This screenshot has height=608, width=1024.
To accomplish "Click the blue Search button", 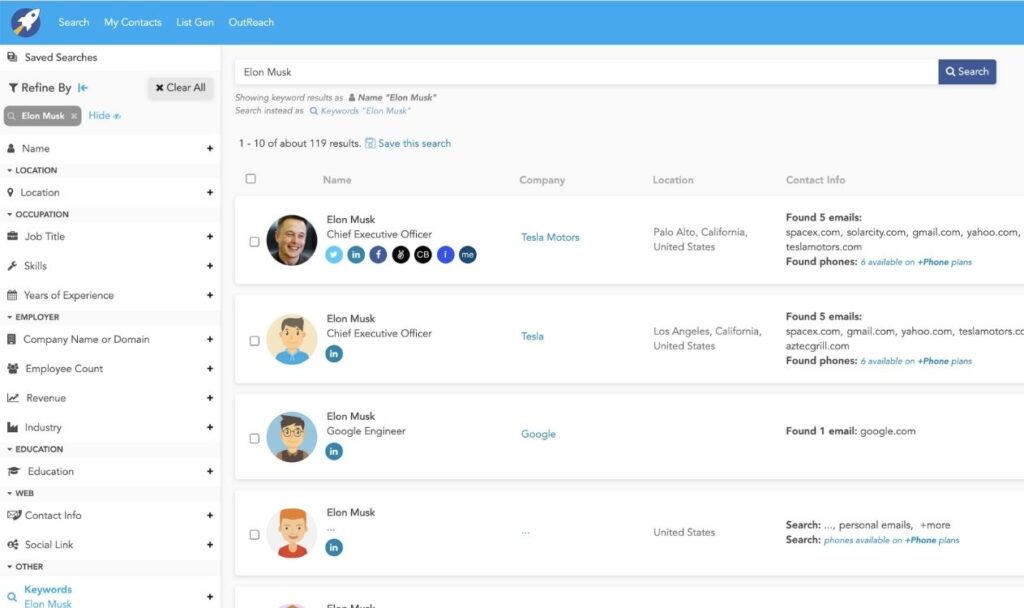I will point(967,72).
